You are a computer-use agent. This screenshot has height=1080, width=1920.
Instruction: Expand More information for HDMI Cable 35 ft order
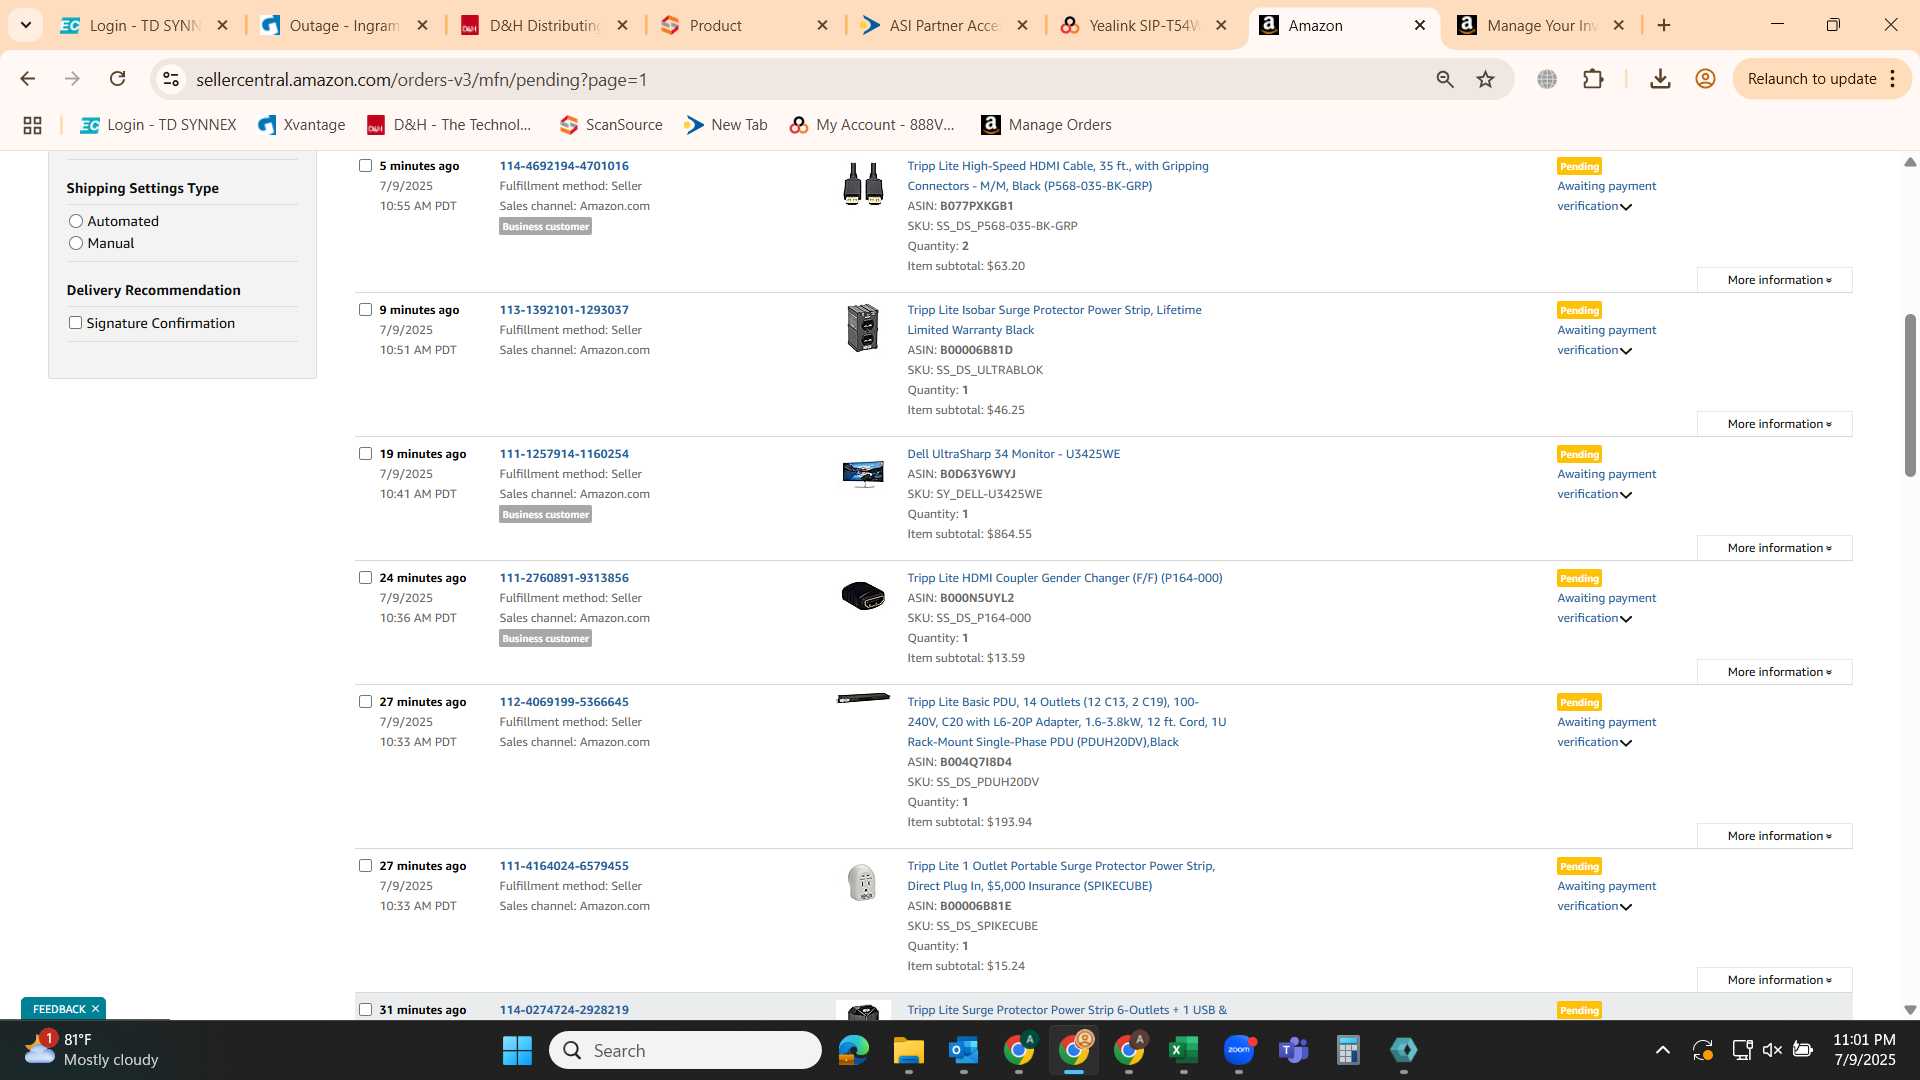tap(1775, 280)
